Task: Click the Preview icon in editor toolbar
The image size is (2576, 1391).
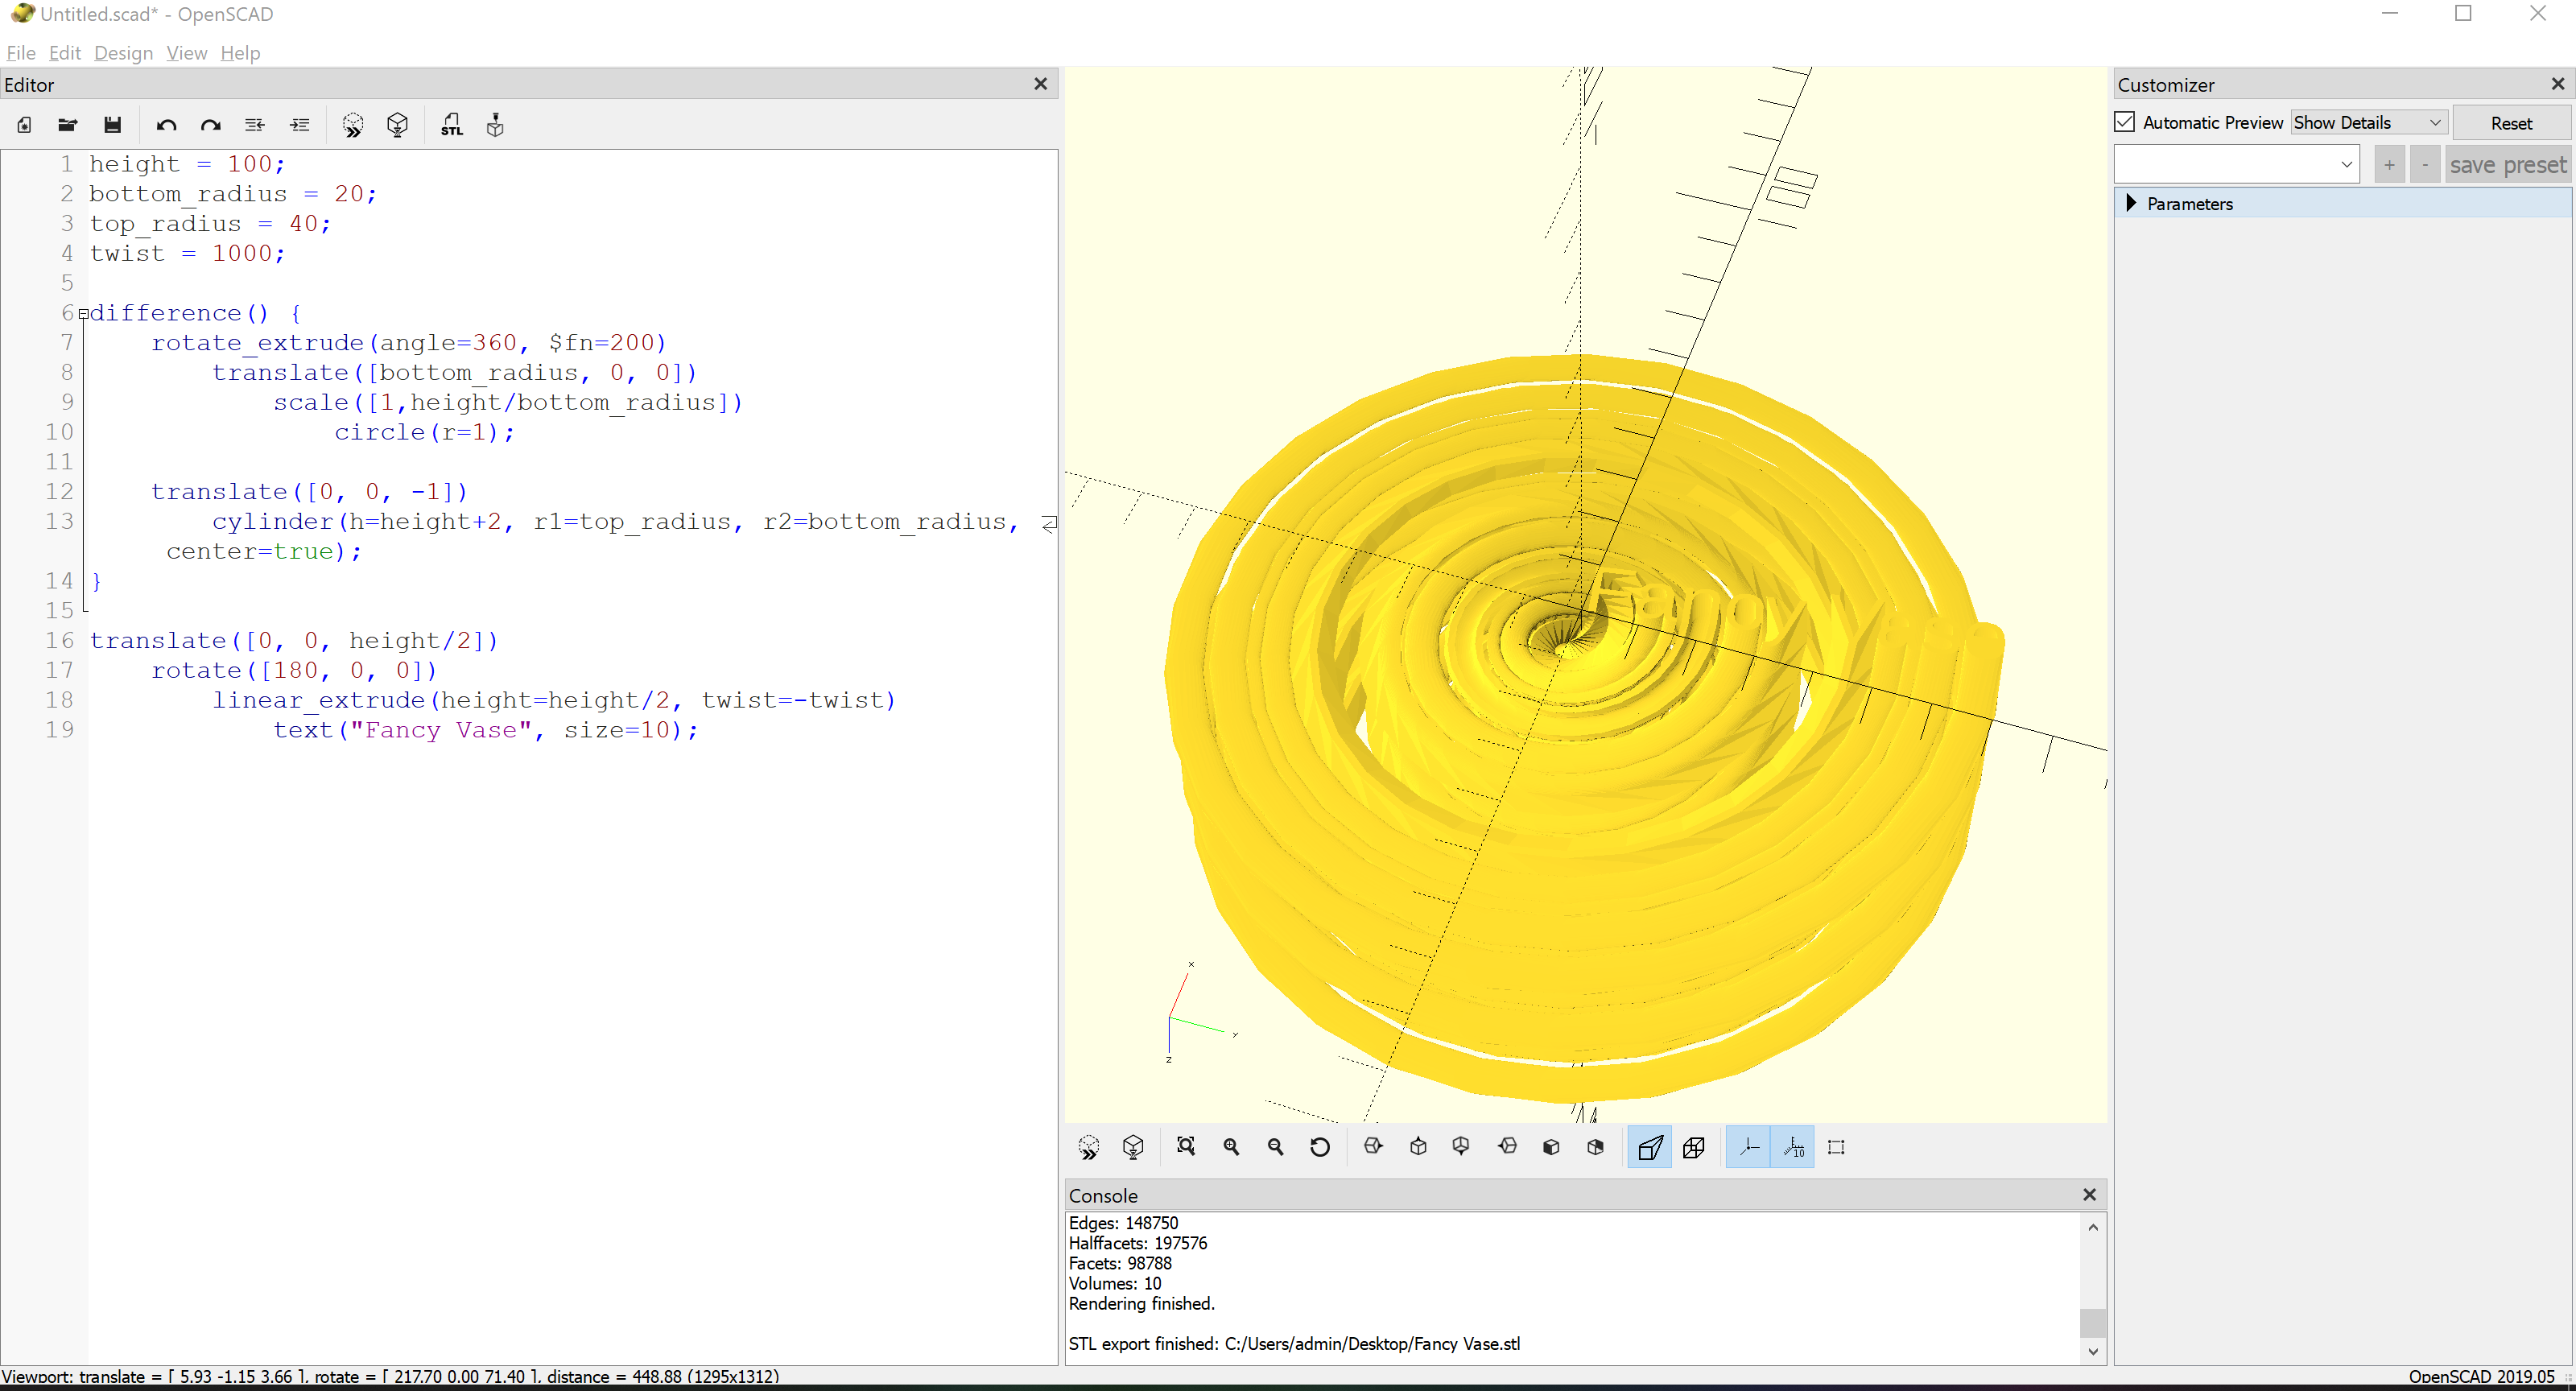Action: [x=352, y=125]
